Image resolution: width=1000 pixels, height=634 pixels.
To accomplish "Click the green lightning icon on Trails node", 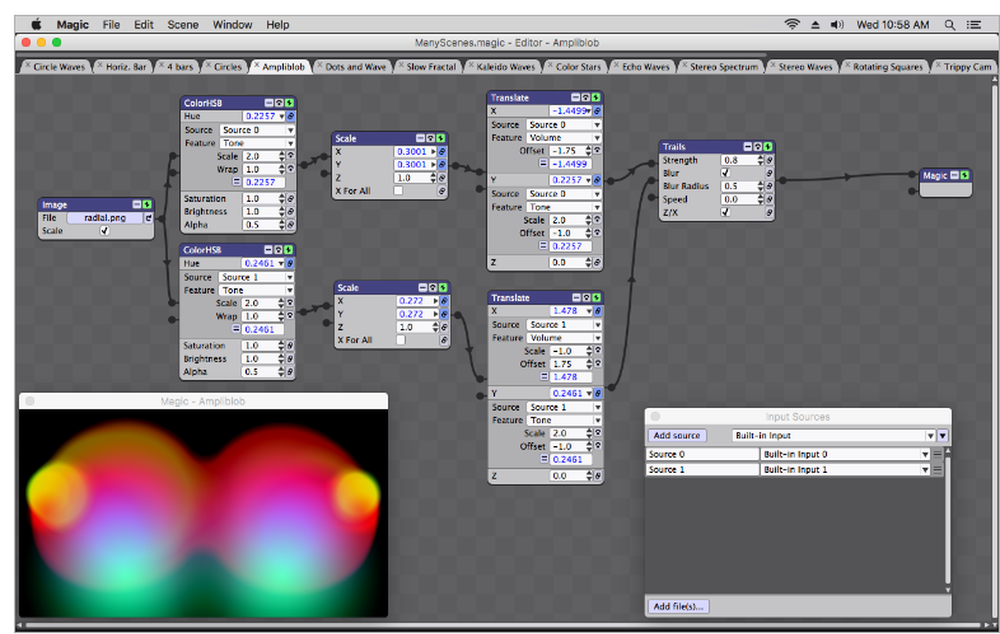I will pos(768,147).
